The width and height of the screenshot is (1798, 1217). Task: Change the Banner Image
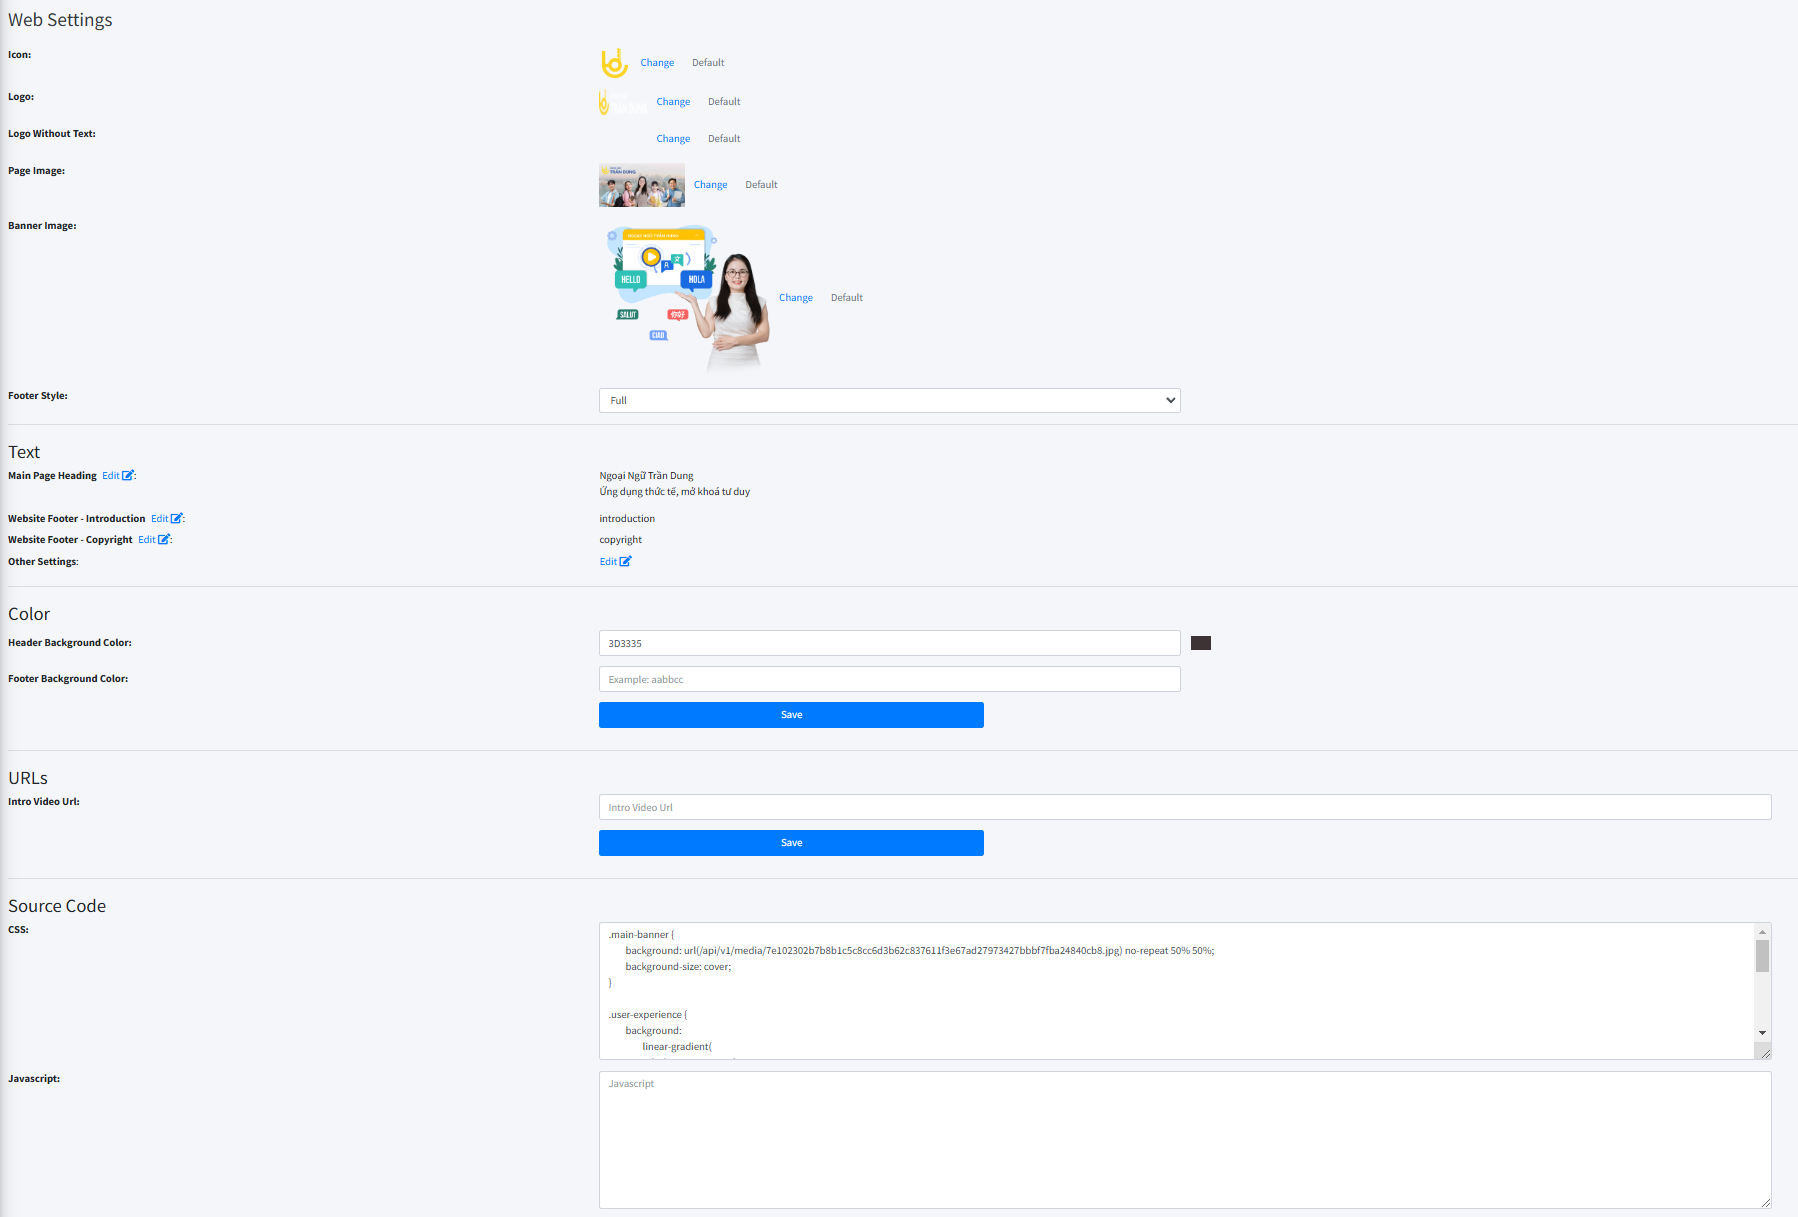[x=796, y=298]
